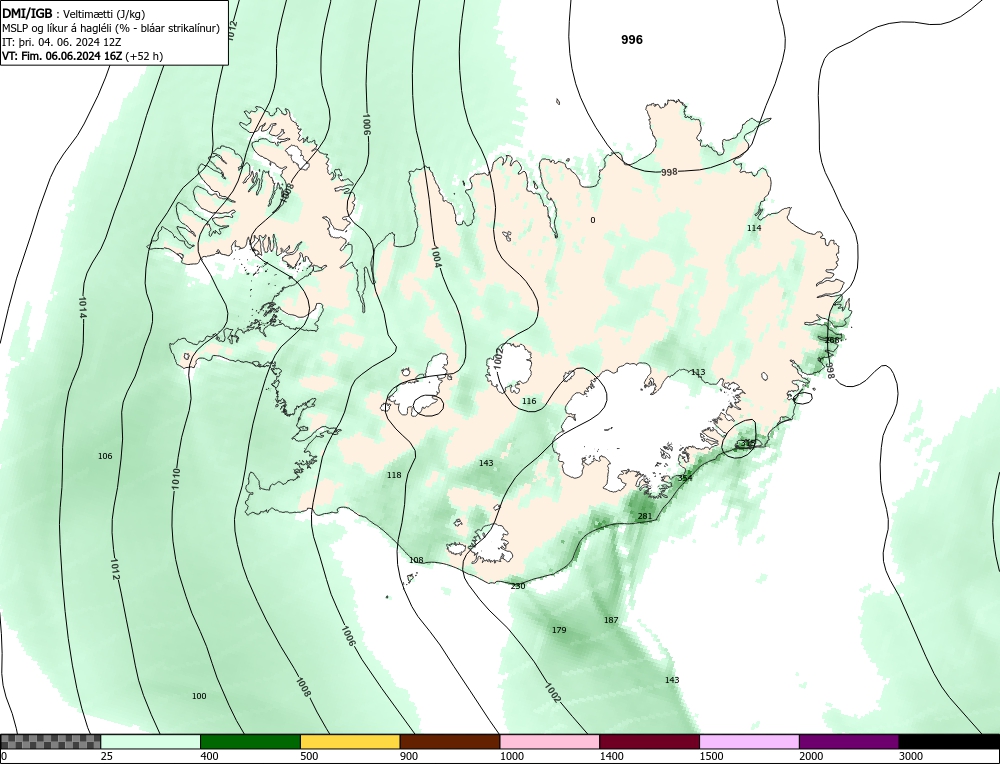Click the legend scale label '400'

(209, 757)
